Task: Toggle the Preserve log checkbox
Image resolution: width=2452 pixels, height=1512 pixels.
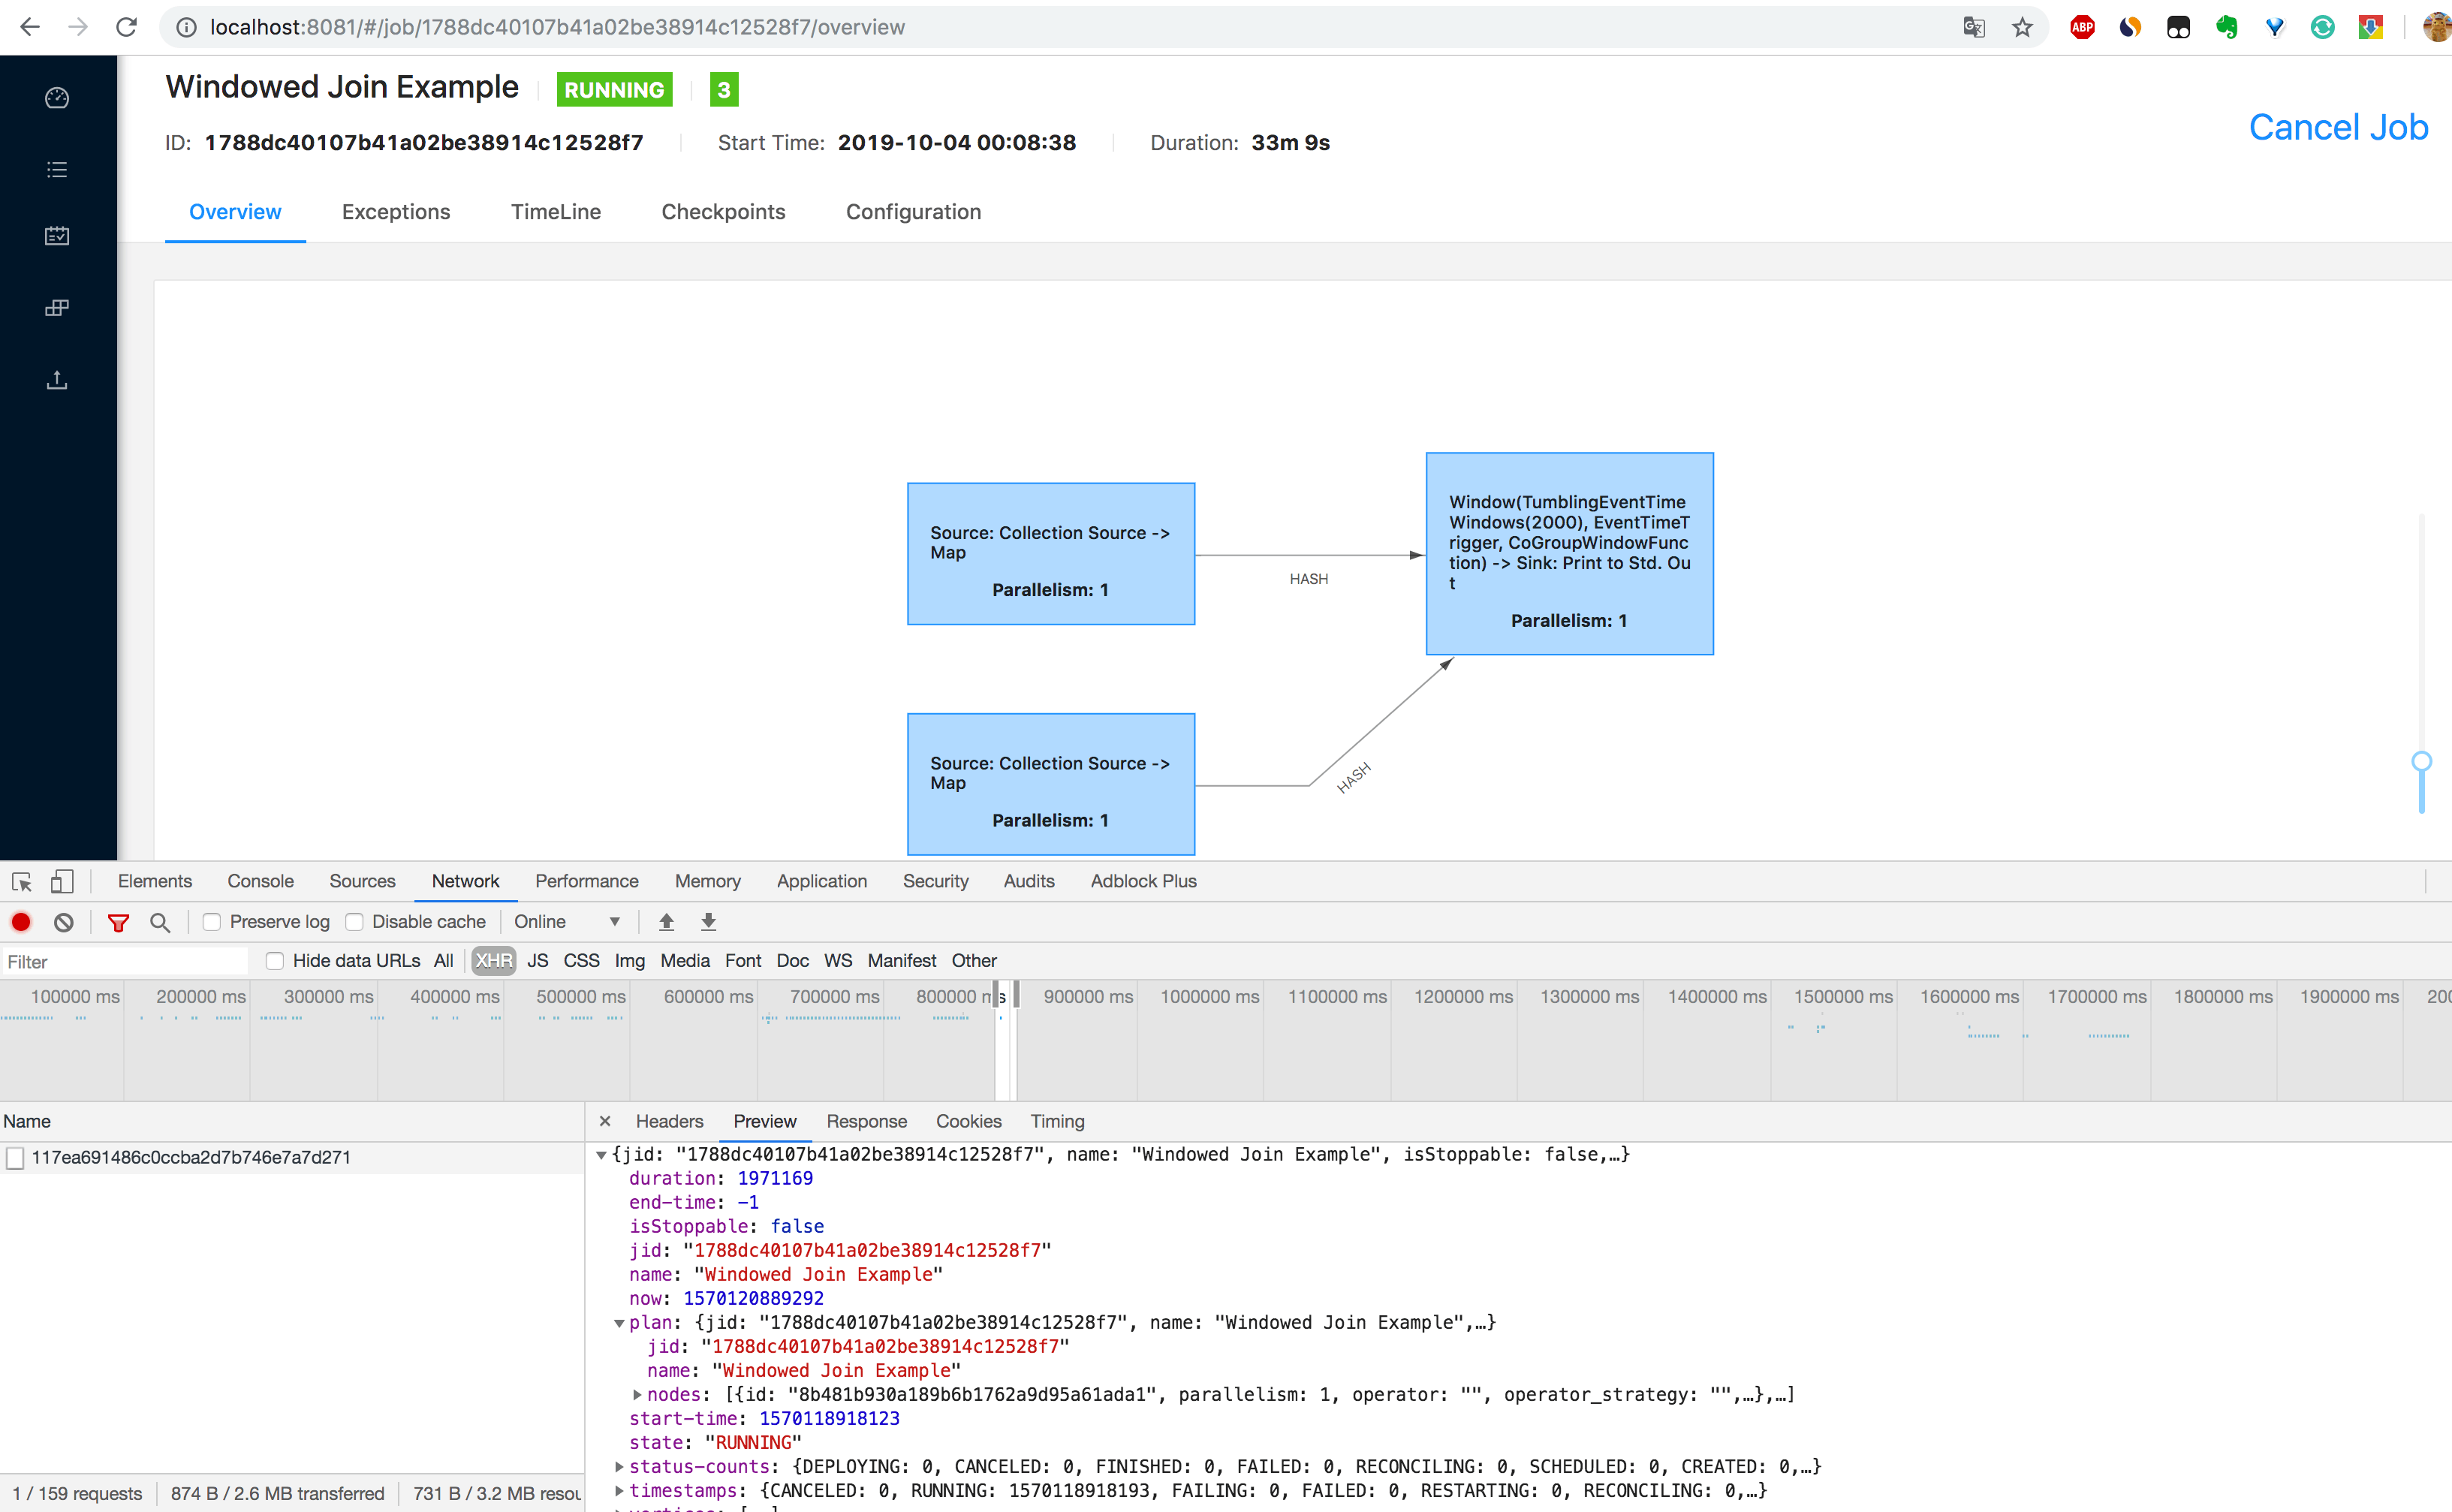Action: (209, 922)
